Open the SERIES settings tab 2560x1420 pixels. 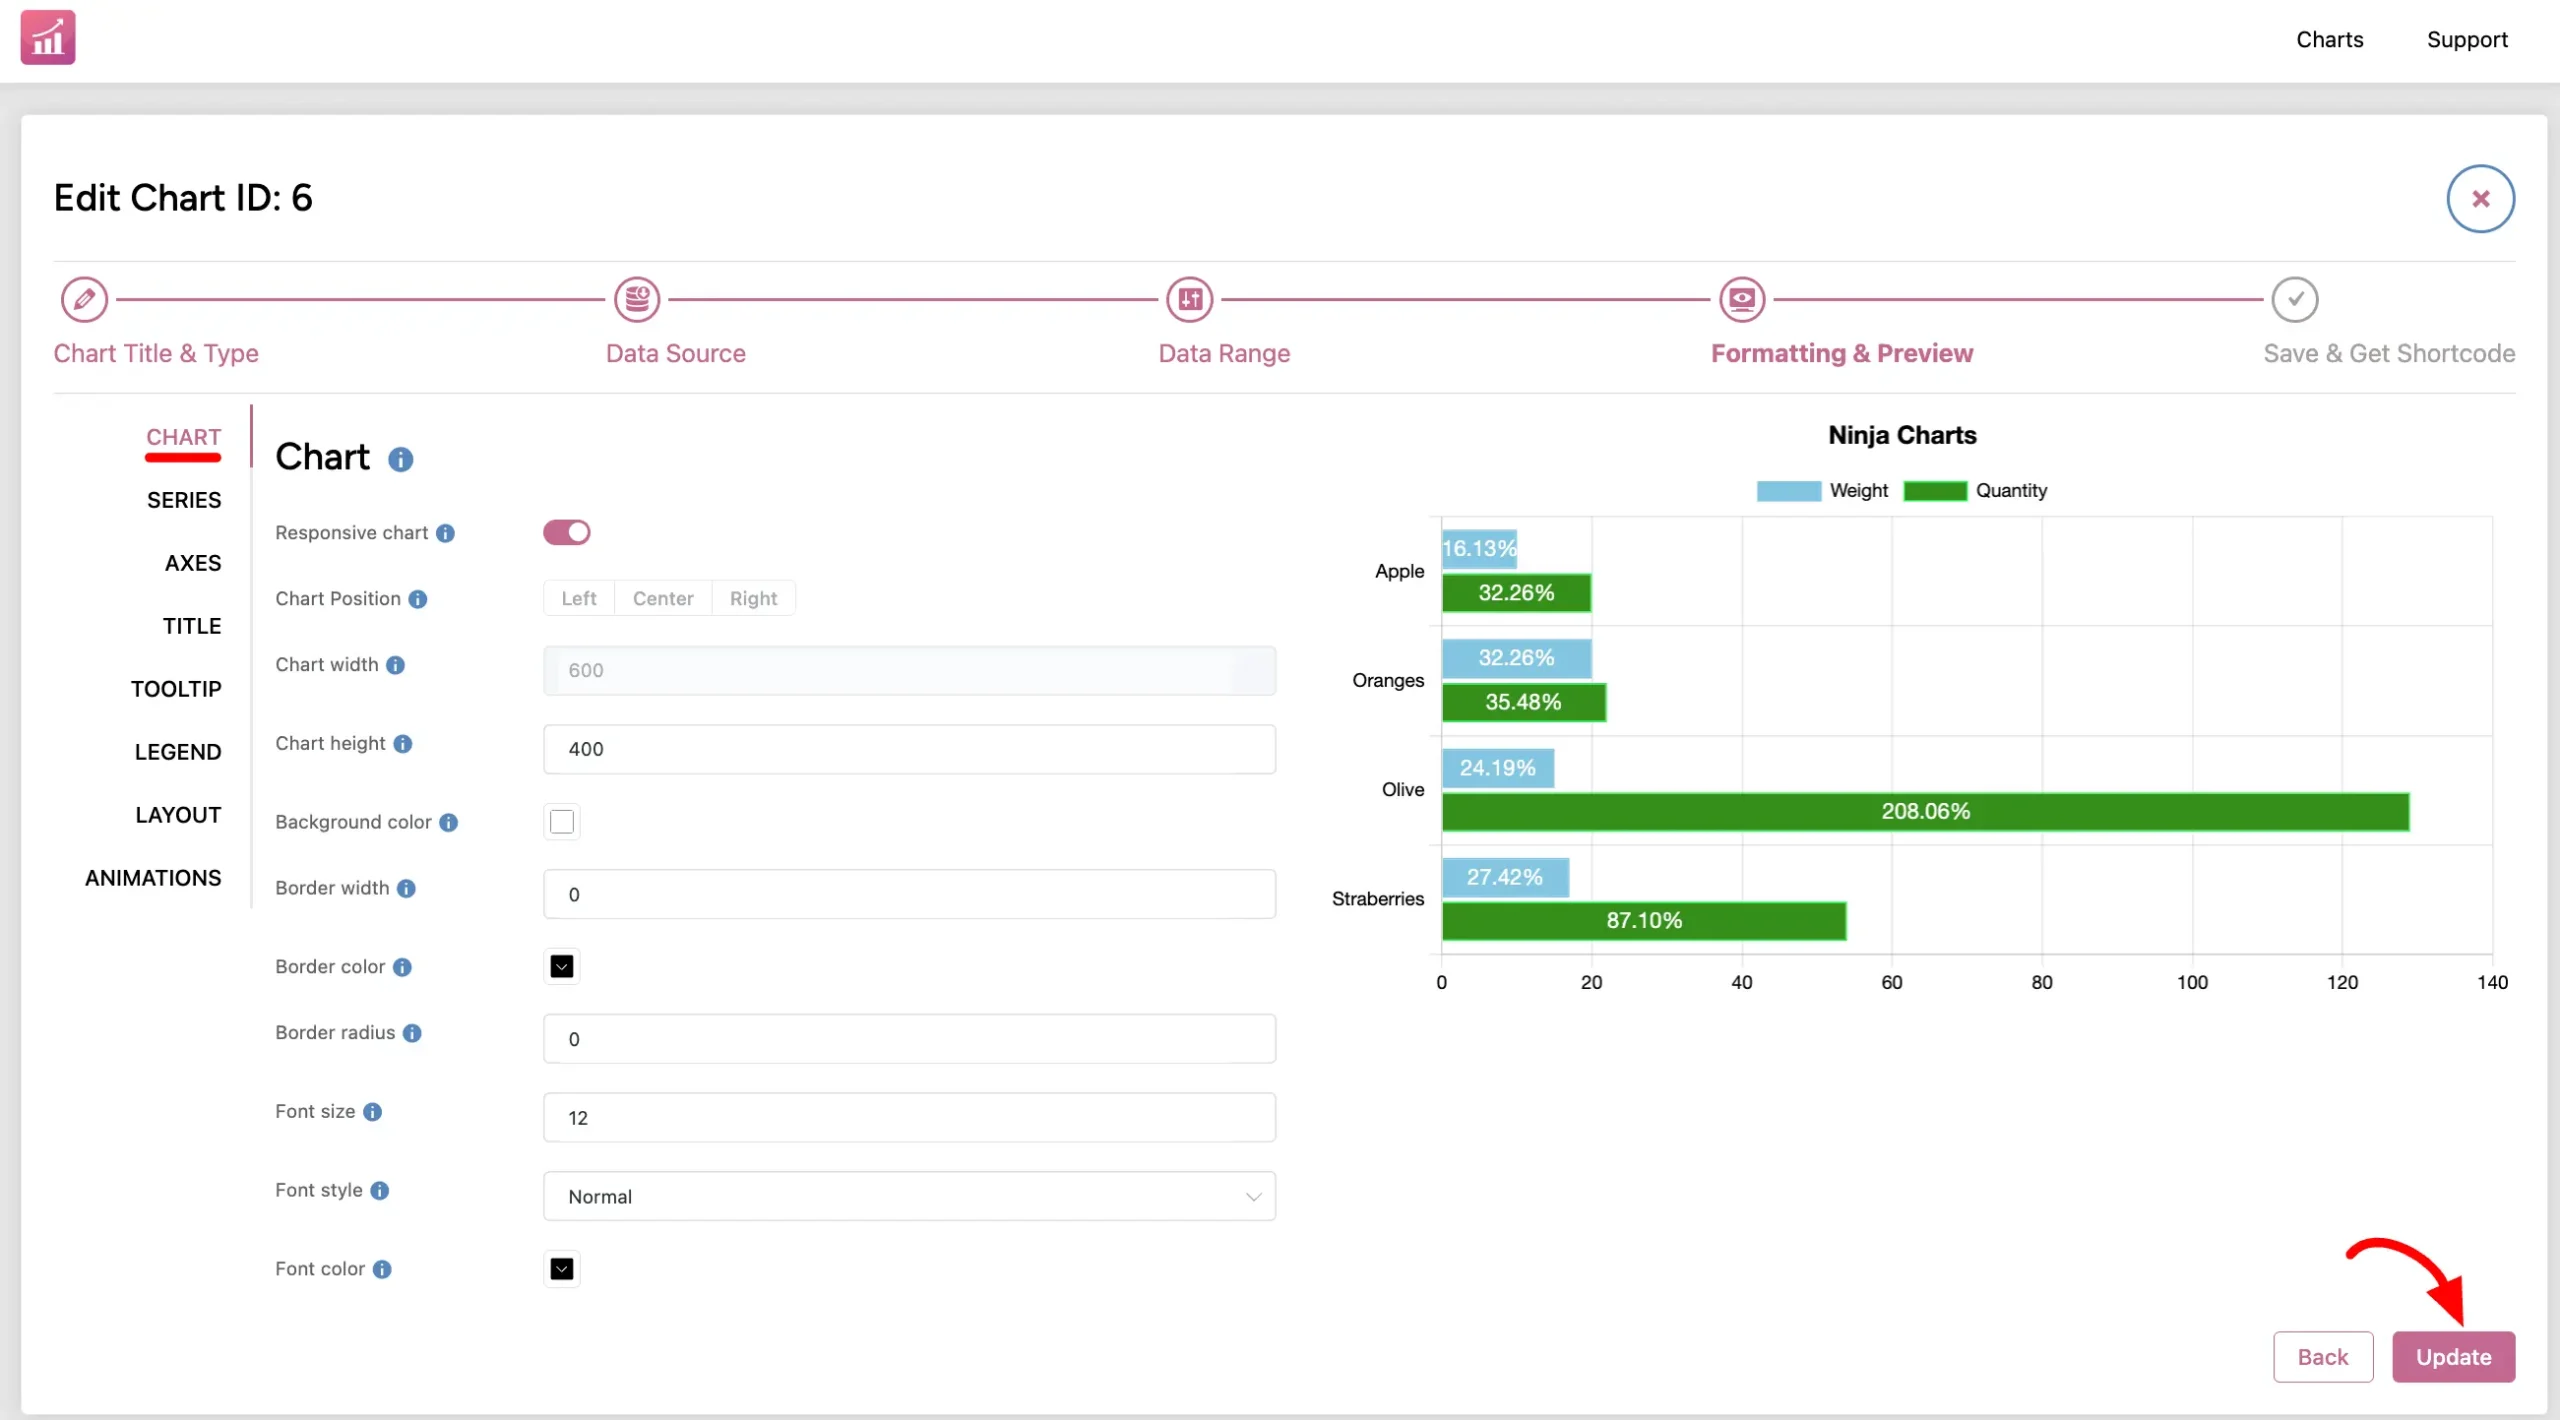coord(184,500)
